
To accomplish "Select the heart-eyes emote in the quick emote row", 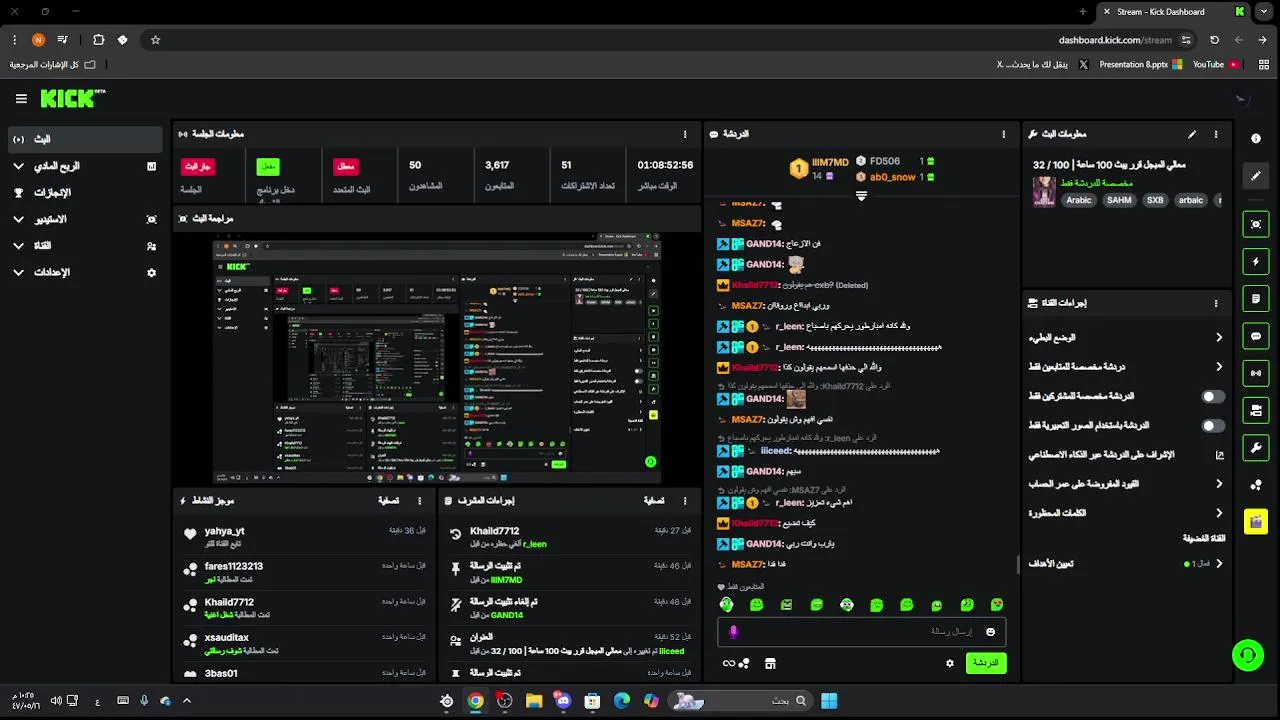I will tap(997, 605).
